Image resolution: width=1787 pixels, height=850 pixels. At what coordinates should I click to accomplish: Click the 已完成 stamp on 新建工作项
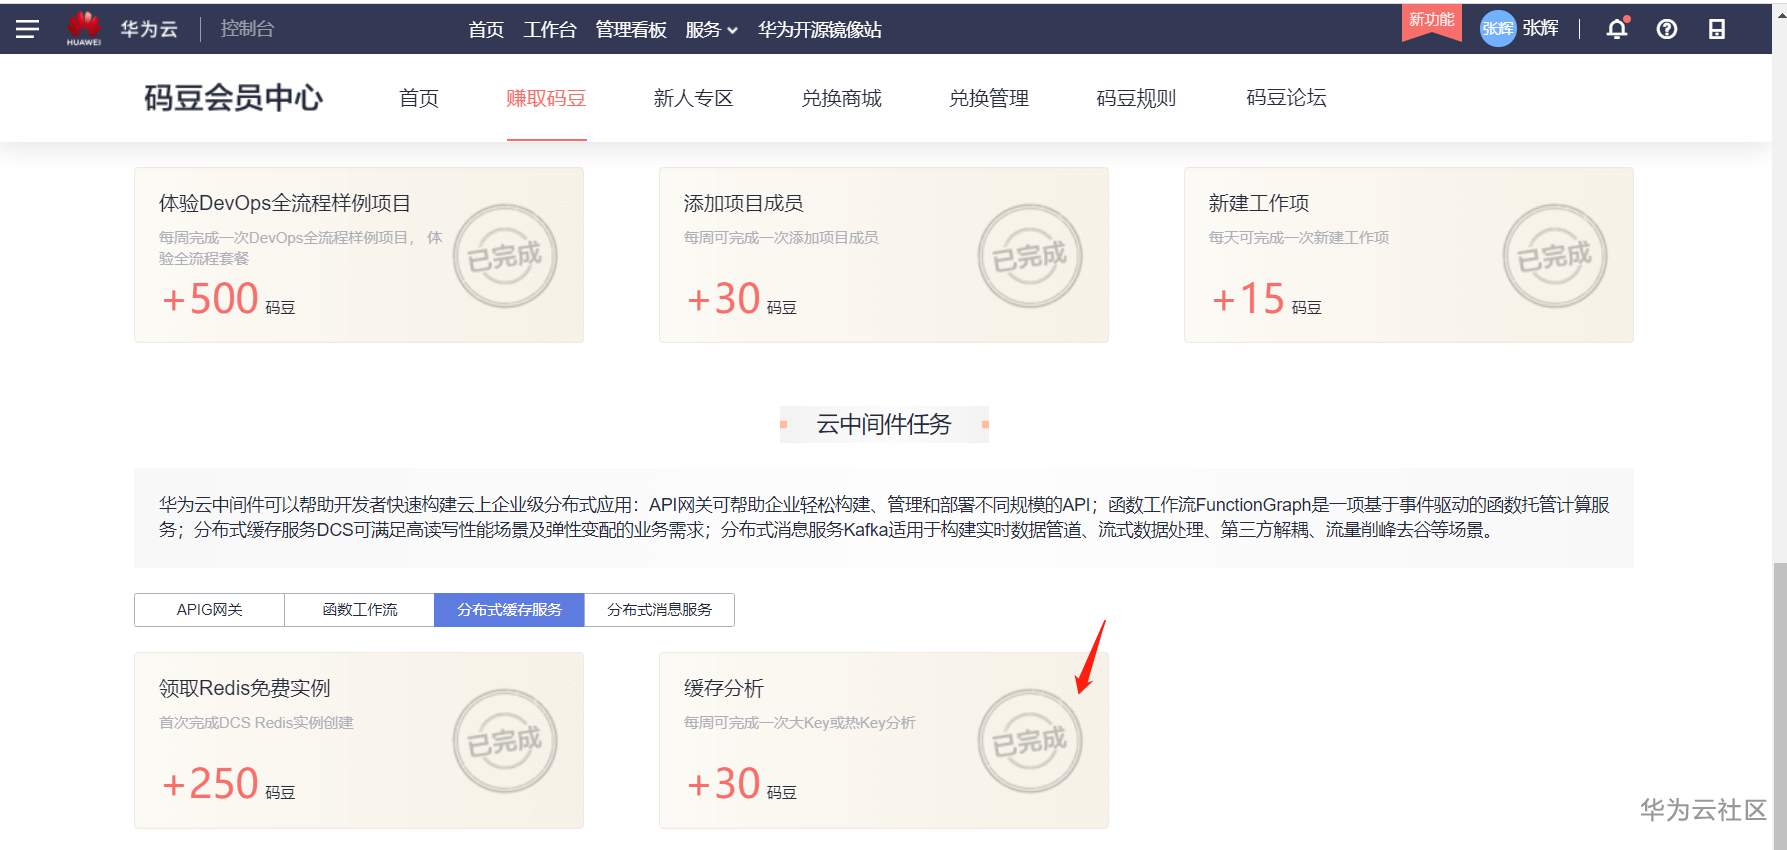point(1555,256)
